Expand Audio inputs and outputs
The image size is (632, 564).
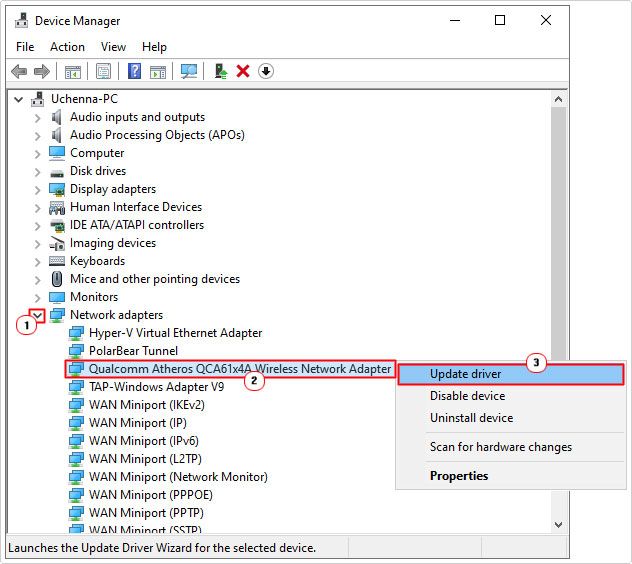point(37,118)
